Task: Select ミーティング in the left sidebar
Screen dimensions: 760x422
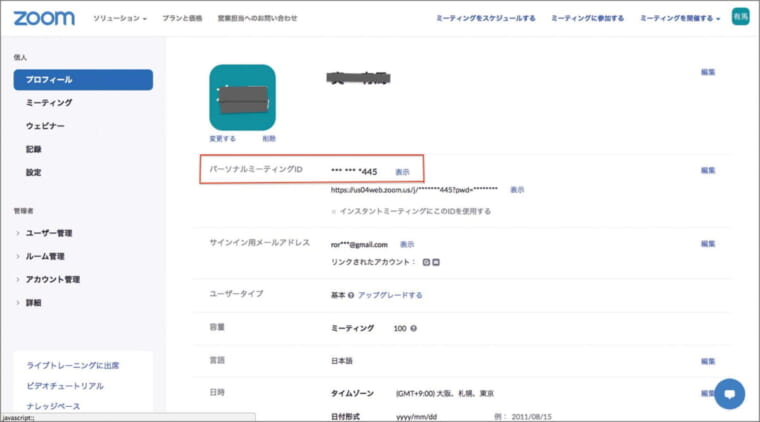Action: (x=49, y=103)
